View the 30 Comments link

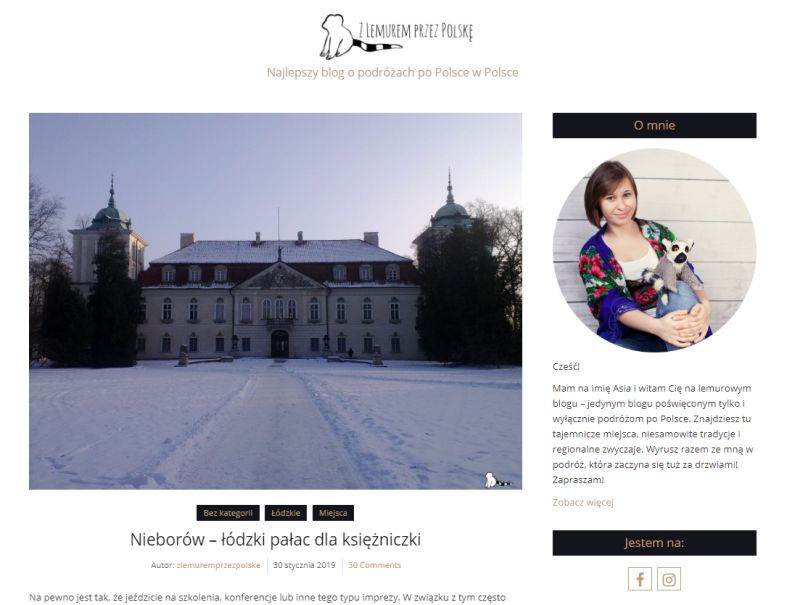(374, 565)
